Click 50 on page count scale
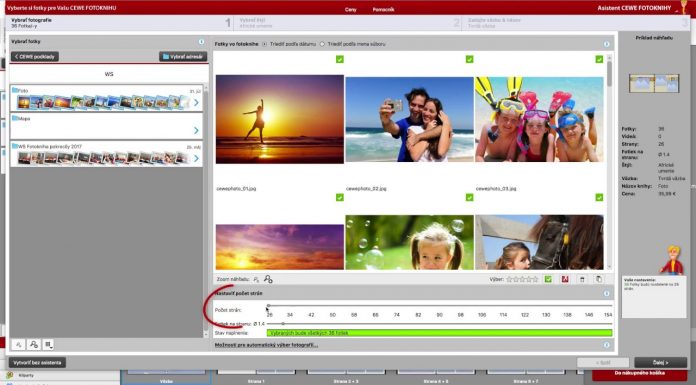 (332, 315)
